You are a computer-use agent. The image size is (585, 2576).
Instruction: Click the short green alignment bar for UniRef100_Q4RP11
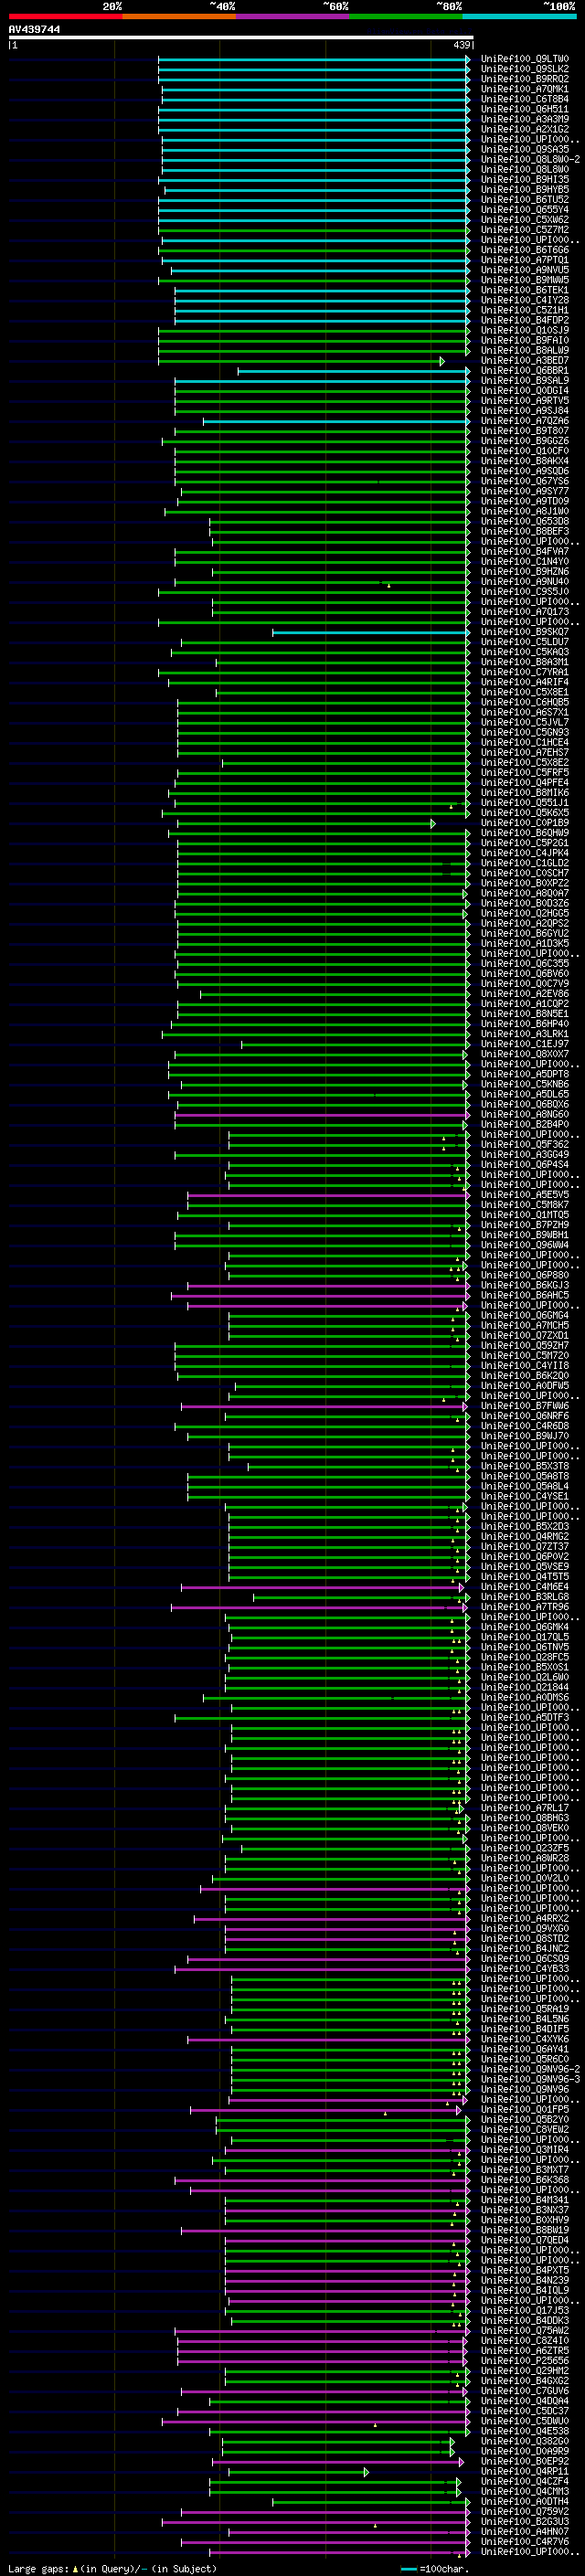[x=299, y=2471]
